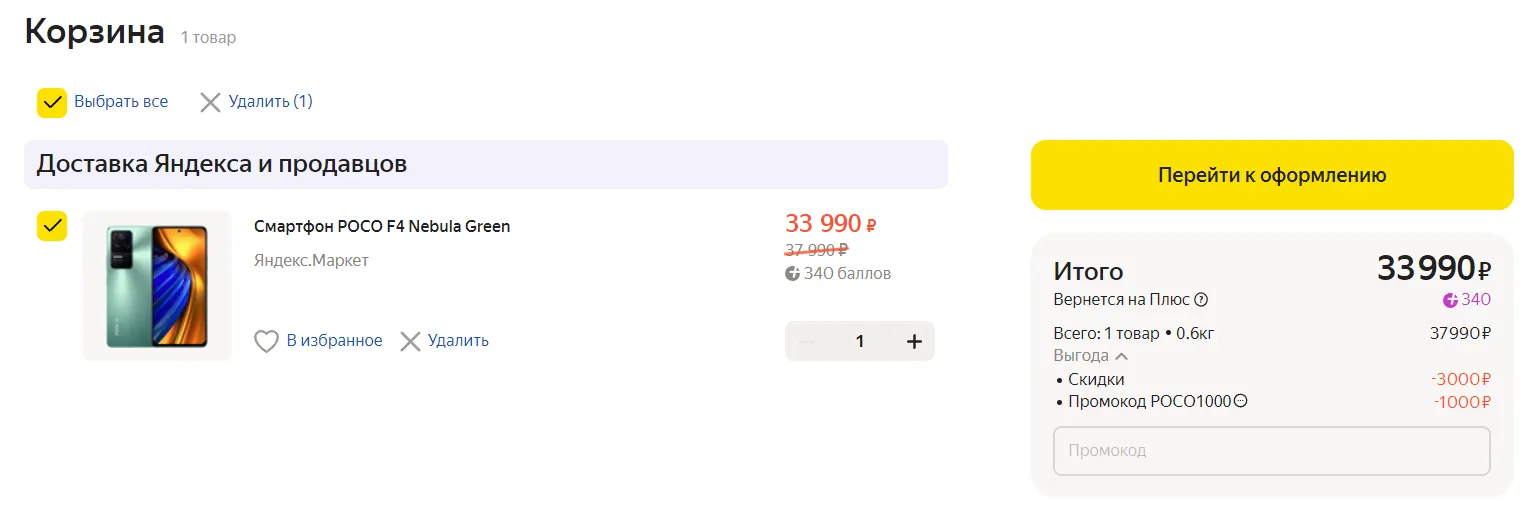
Task: Collapse the Выгода section chevron
Action: click(x=1121, y=356)
